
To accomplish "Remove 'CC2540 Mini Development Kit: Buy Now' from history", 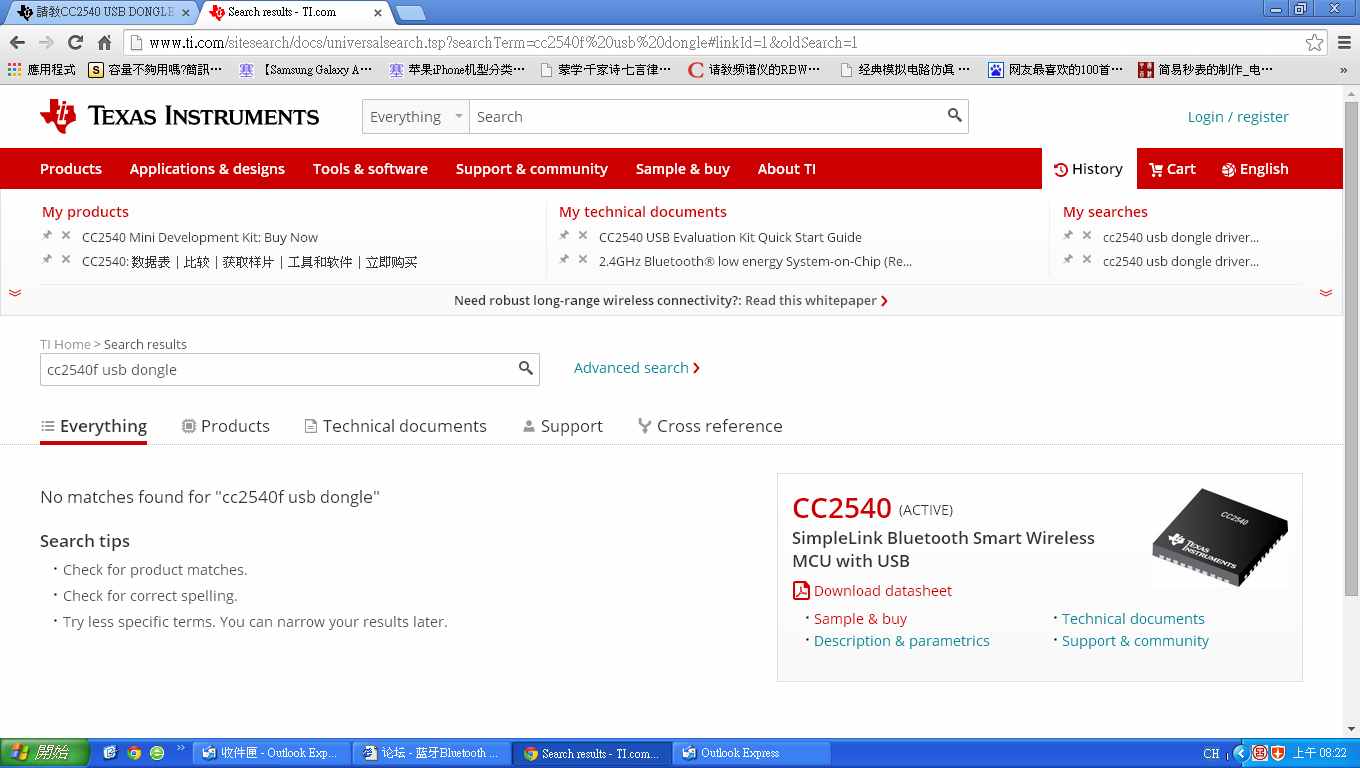I will coord(66,236).
